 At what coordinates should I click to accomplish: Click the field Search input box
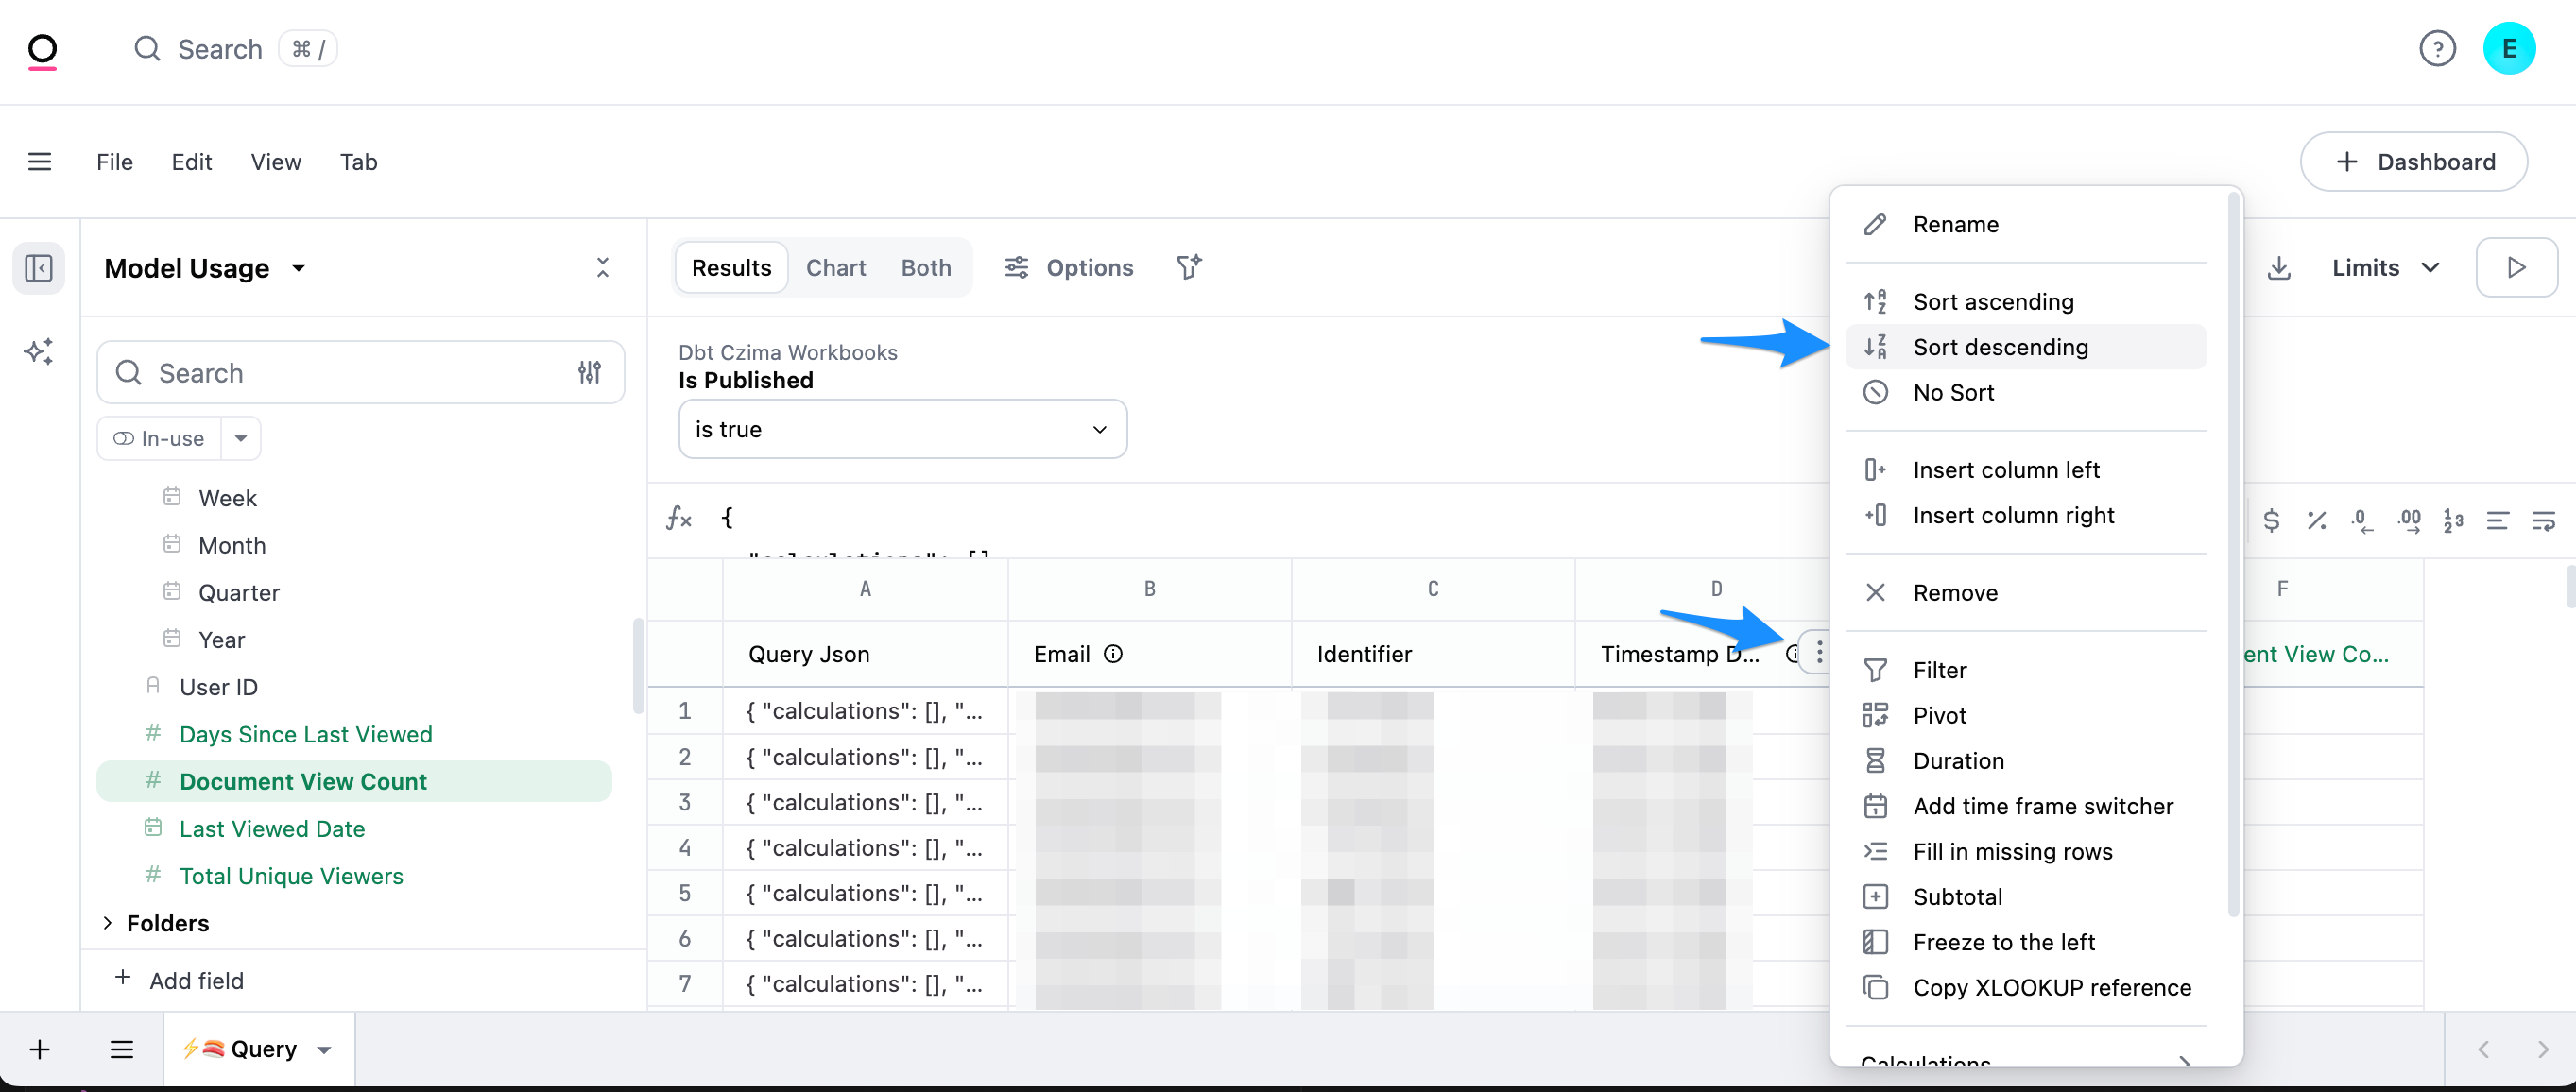point(340,373)
